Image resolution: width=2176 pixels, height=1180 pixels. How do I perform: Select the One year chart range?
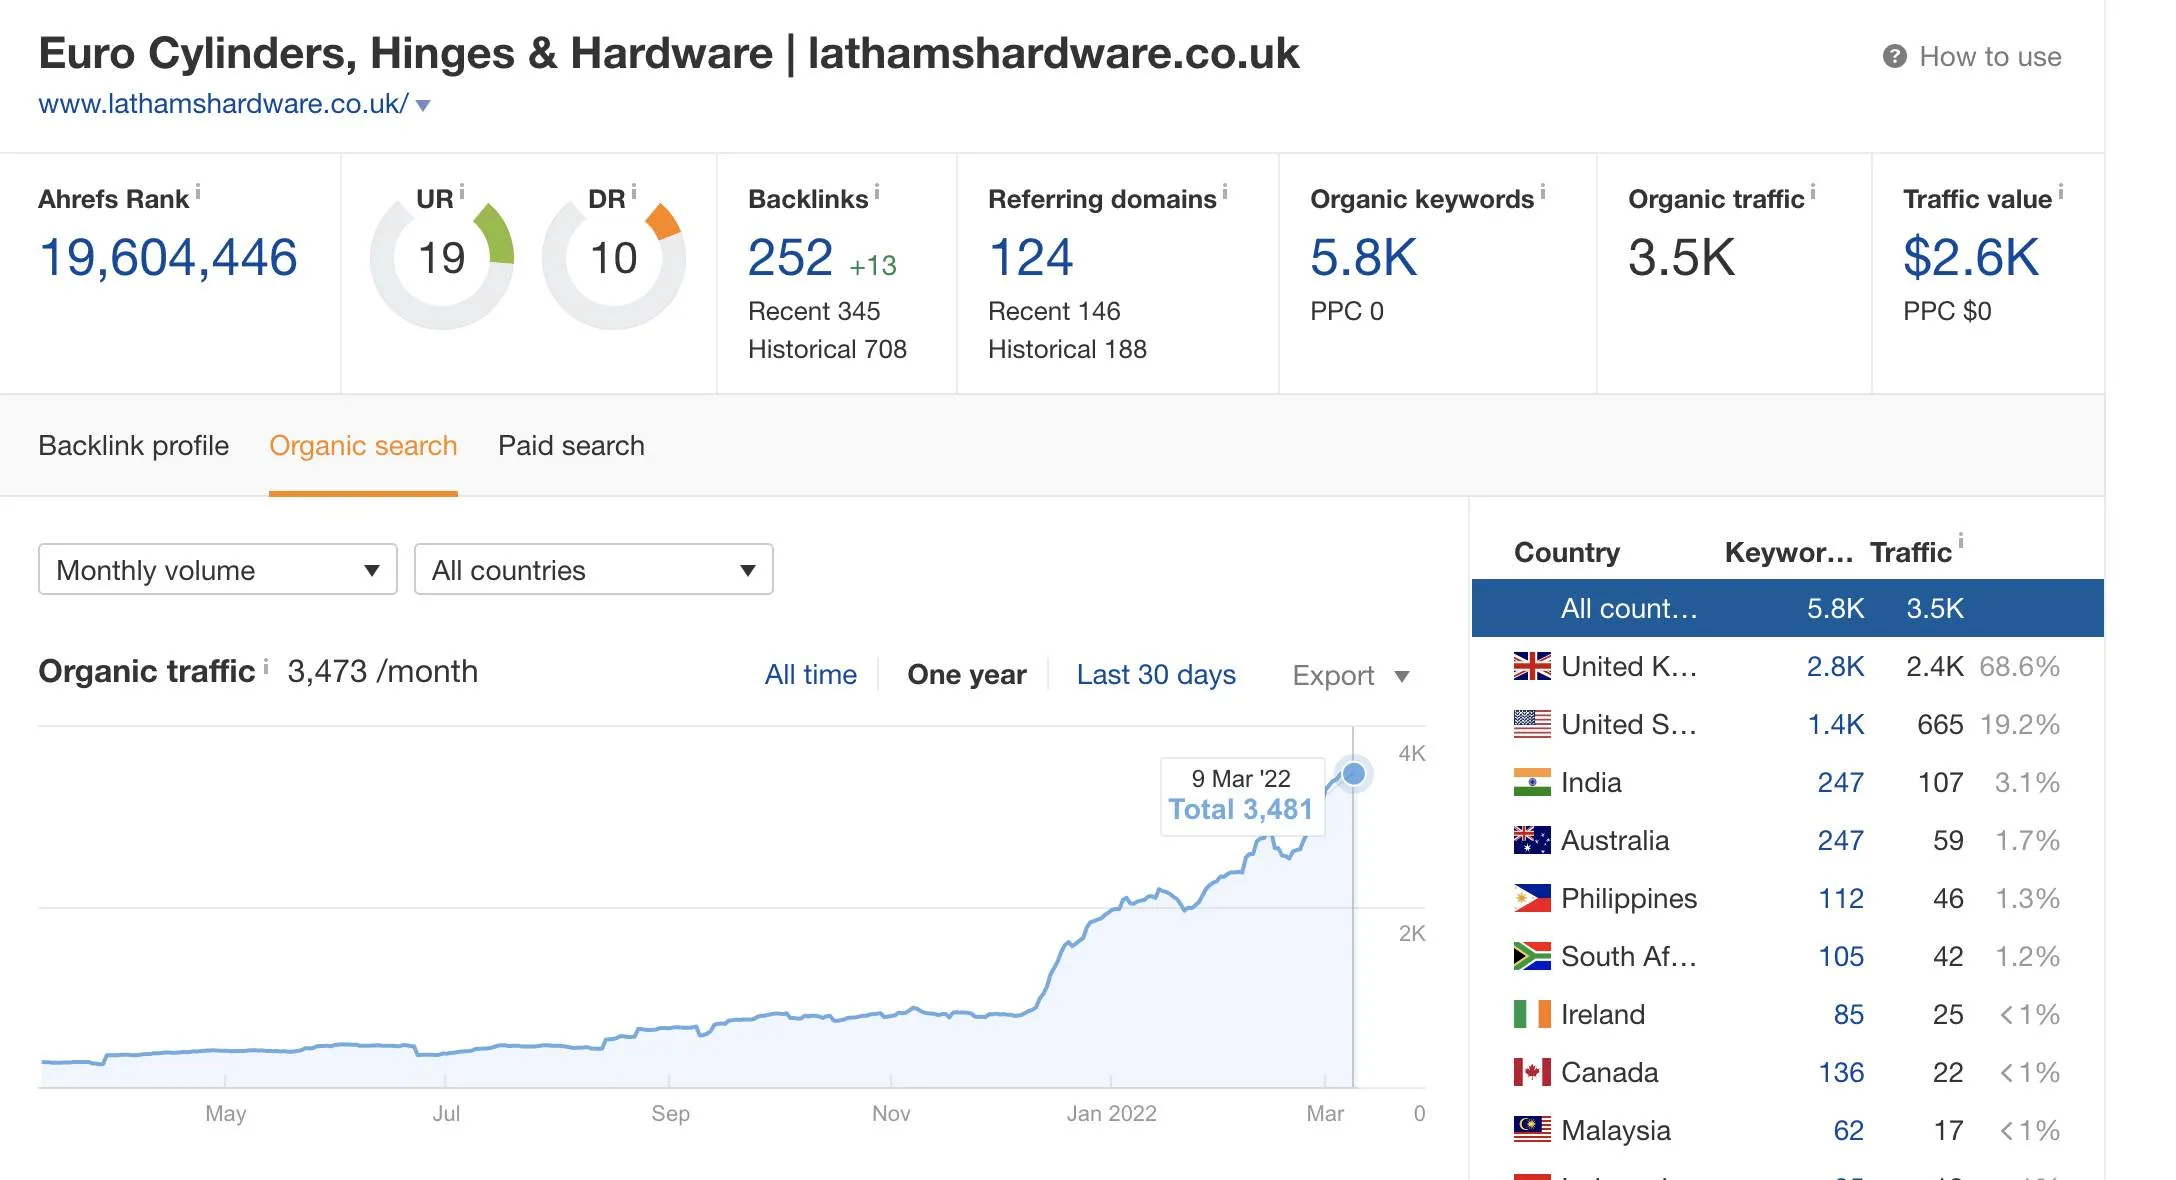(x=967, y=675)
